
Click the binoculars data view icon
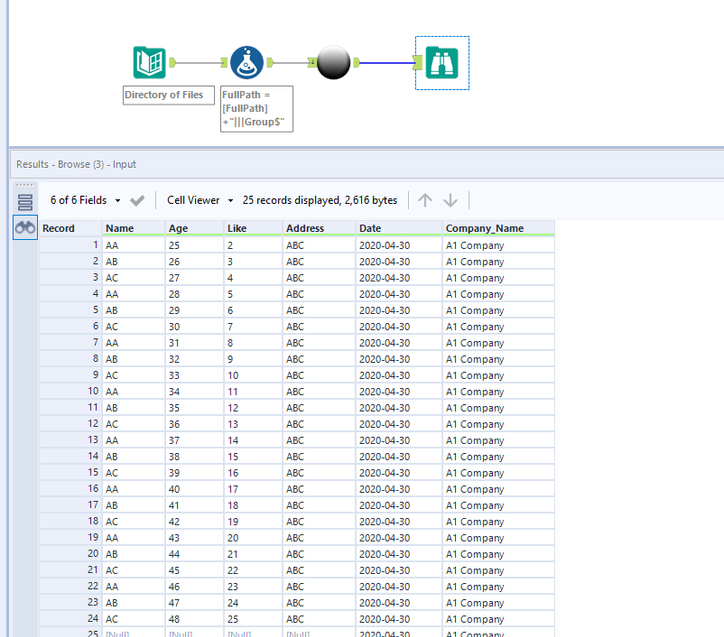click(x=25, y=228)
